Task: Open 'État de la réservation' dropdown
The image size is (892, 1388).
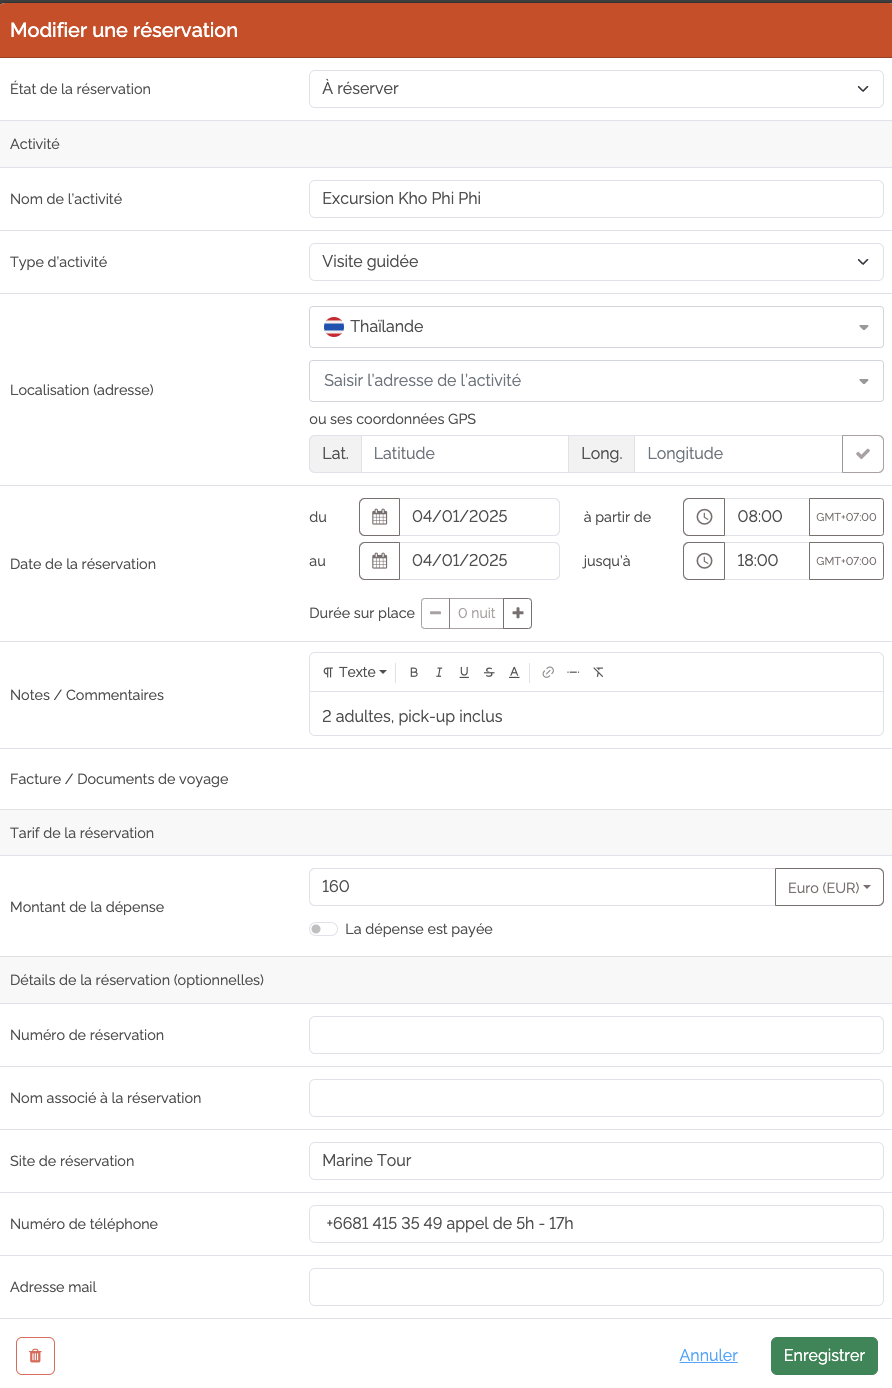Action: pyautogui.click(x=596, y=89)
